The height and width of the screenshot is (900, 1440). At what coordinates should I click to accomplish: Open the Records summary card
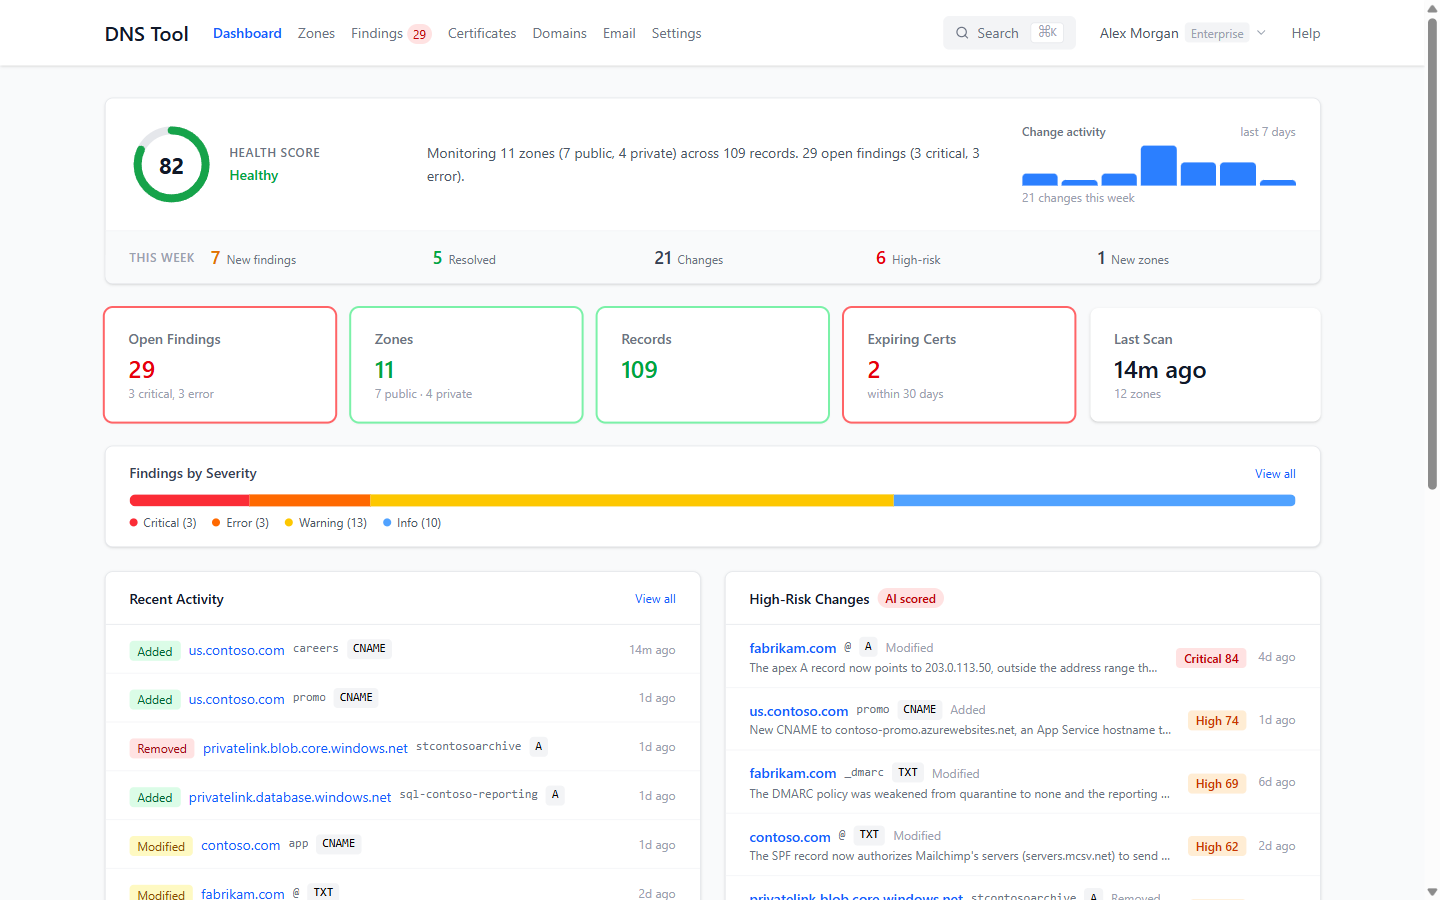click(713, 365)
